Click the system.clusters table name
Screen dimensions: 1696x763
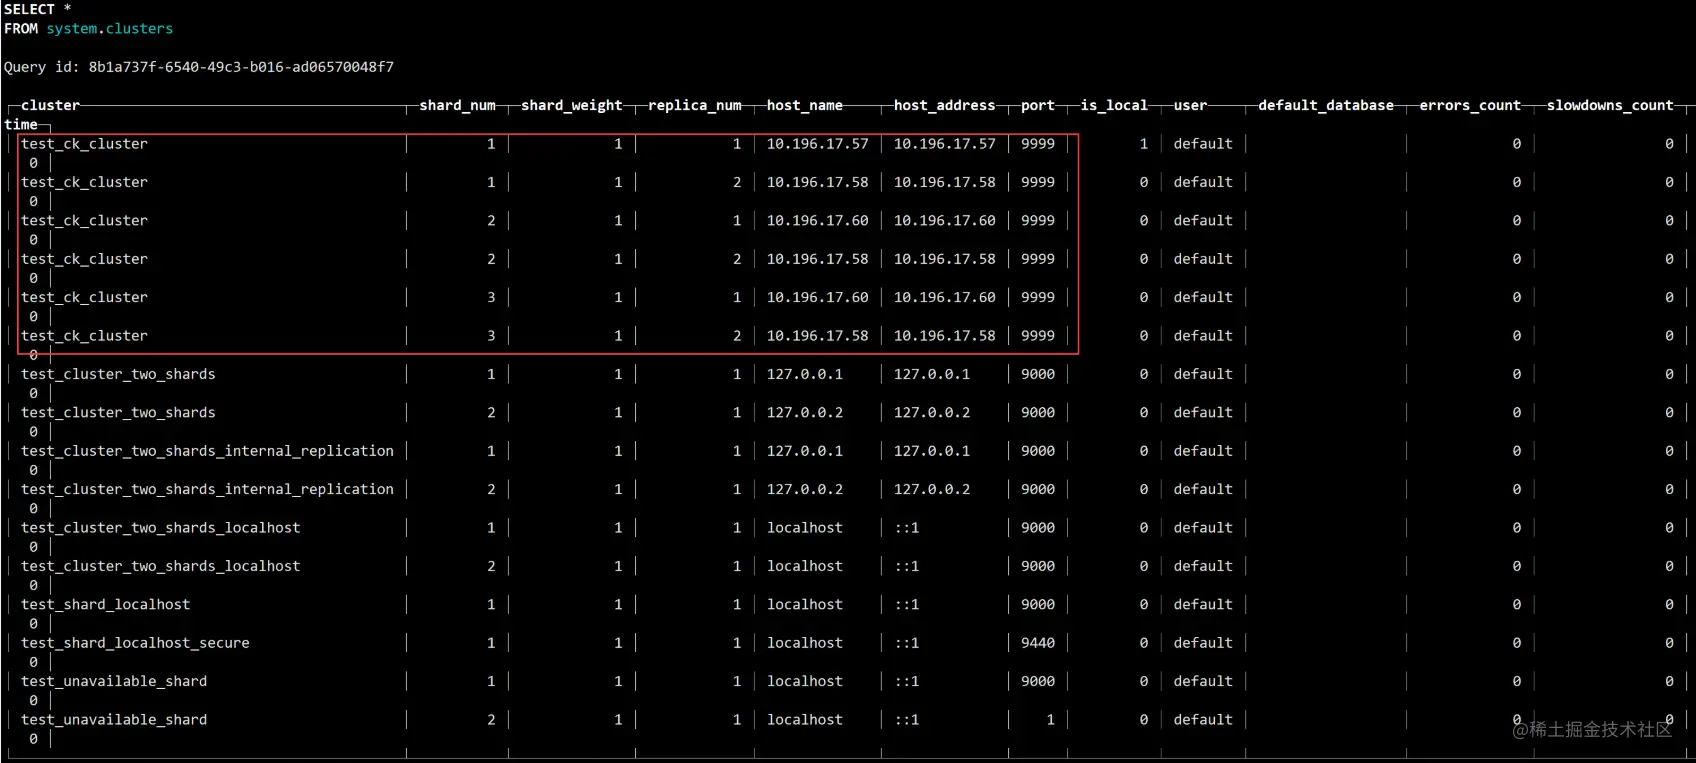[110, 29]
